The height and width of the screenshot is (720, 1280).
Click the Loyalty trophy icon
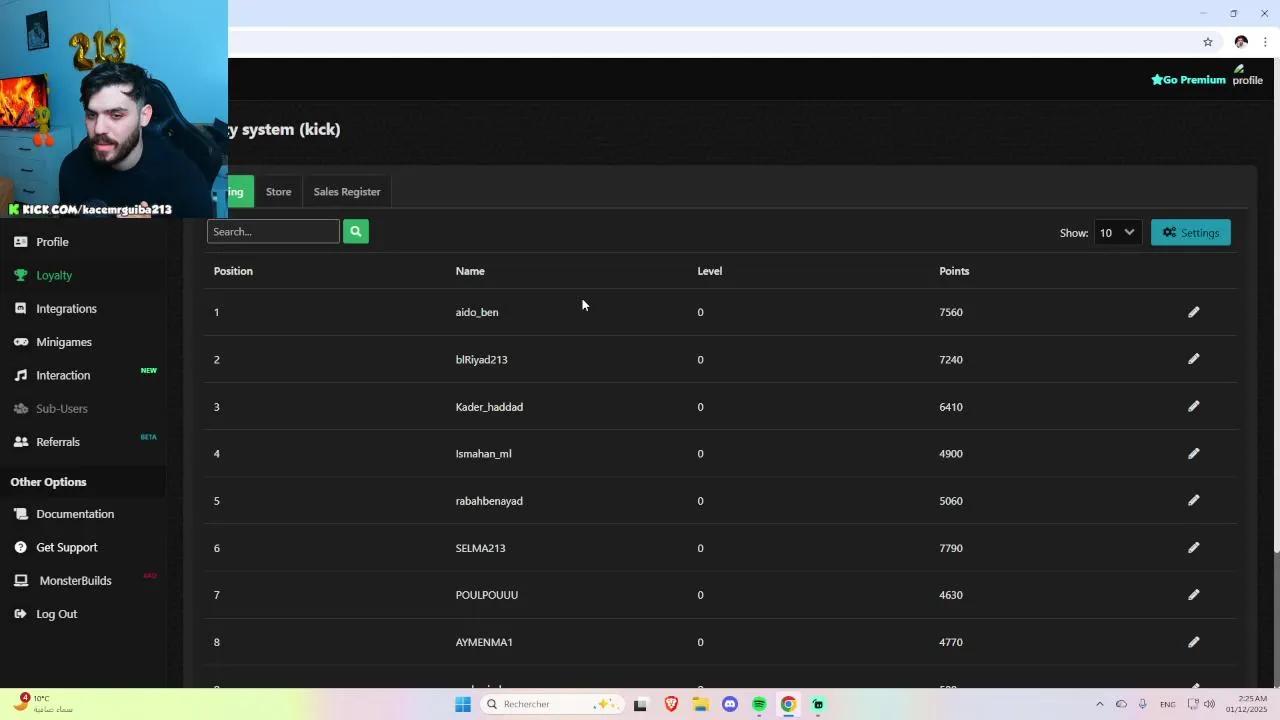21,275
